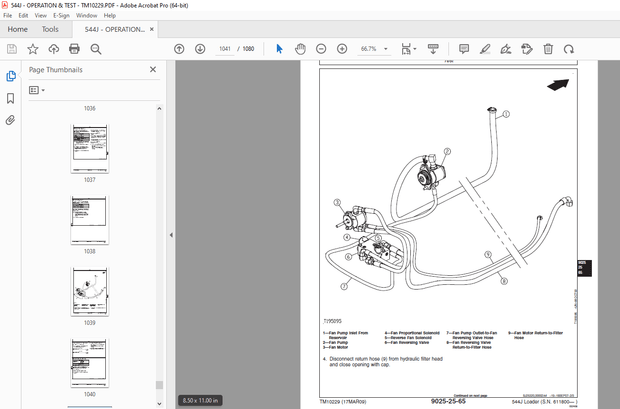This screenshot has height=409, width=620.
Task: Click thumbnail scrollbar down arrow
Action: coord(159,404)
